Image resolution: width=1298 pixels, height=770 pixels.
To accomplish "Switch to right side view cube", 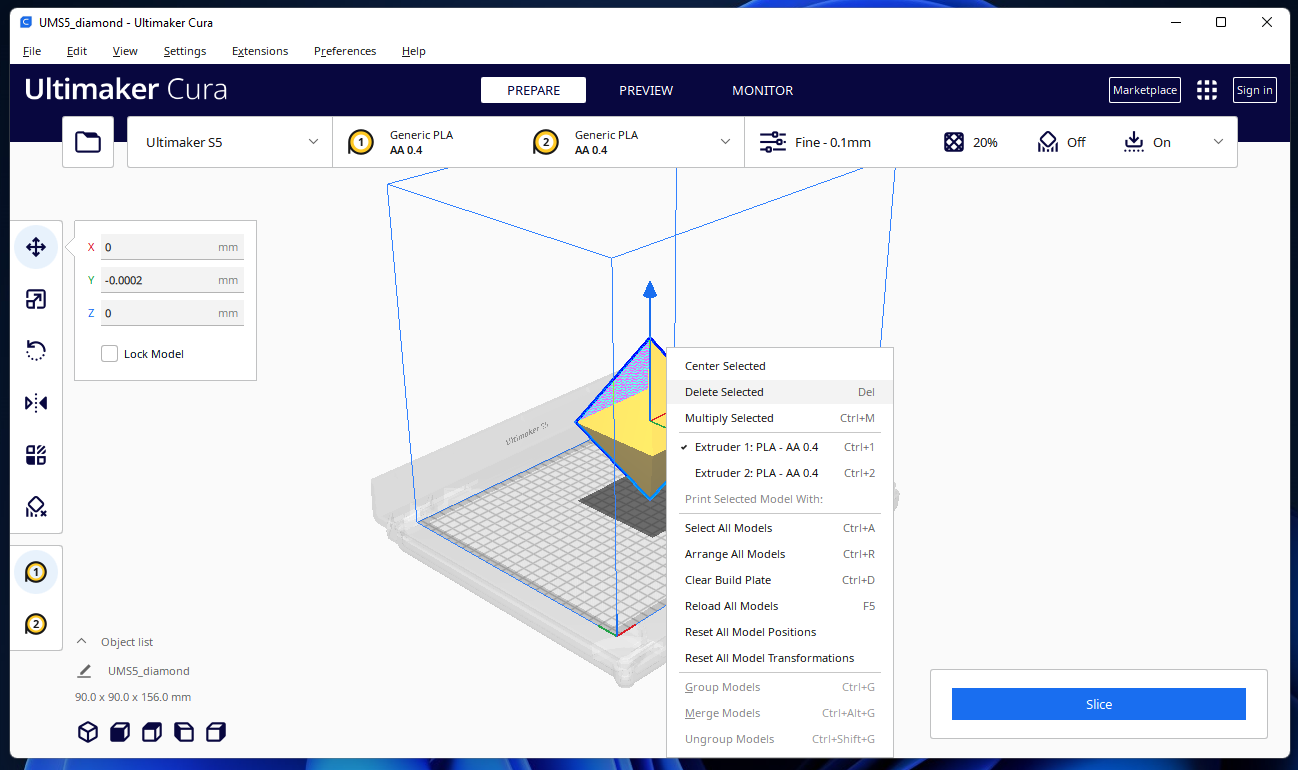I will [x=215, y=732].
